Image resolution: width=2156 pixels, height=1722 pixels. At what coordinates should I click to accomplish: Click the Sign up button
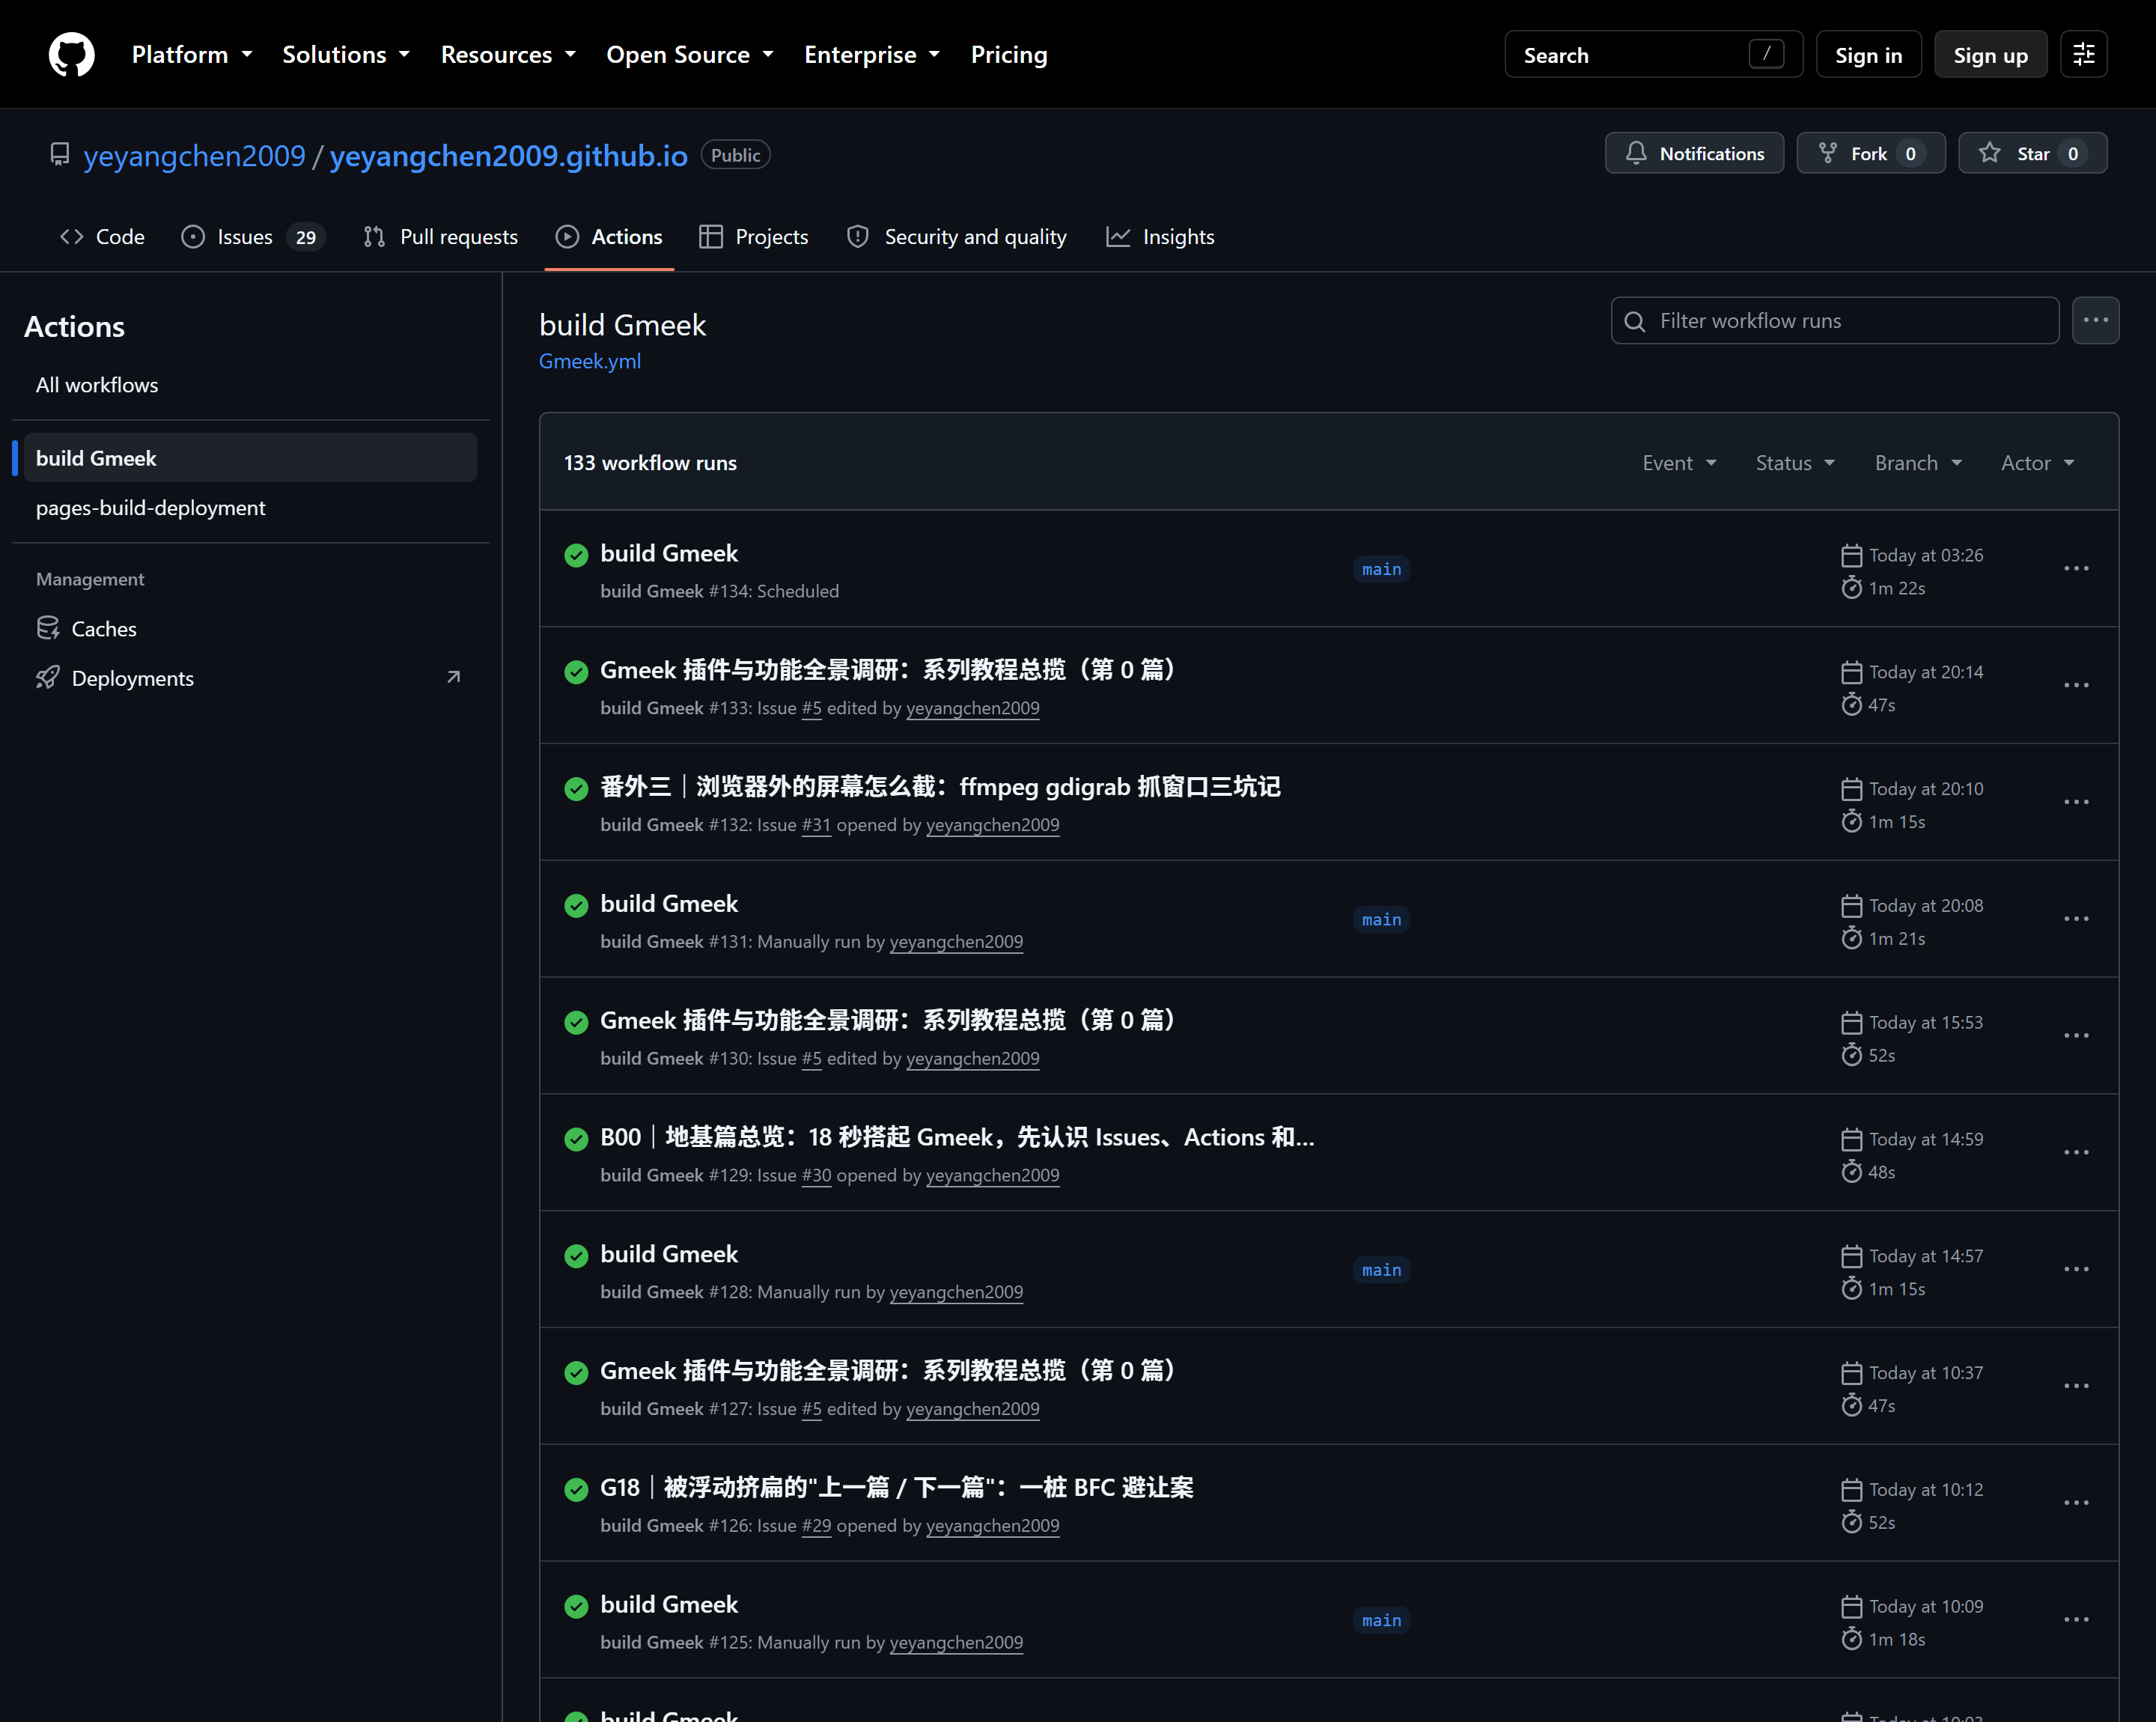click(x=1990, y=55)
